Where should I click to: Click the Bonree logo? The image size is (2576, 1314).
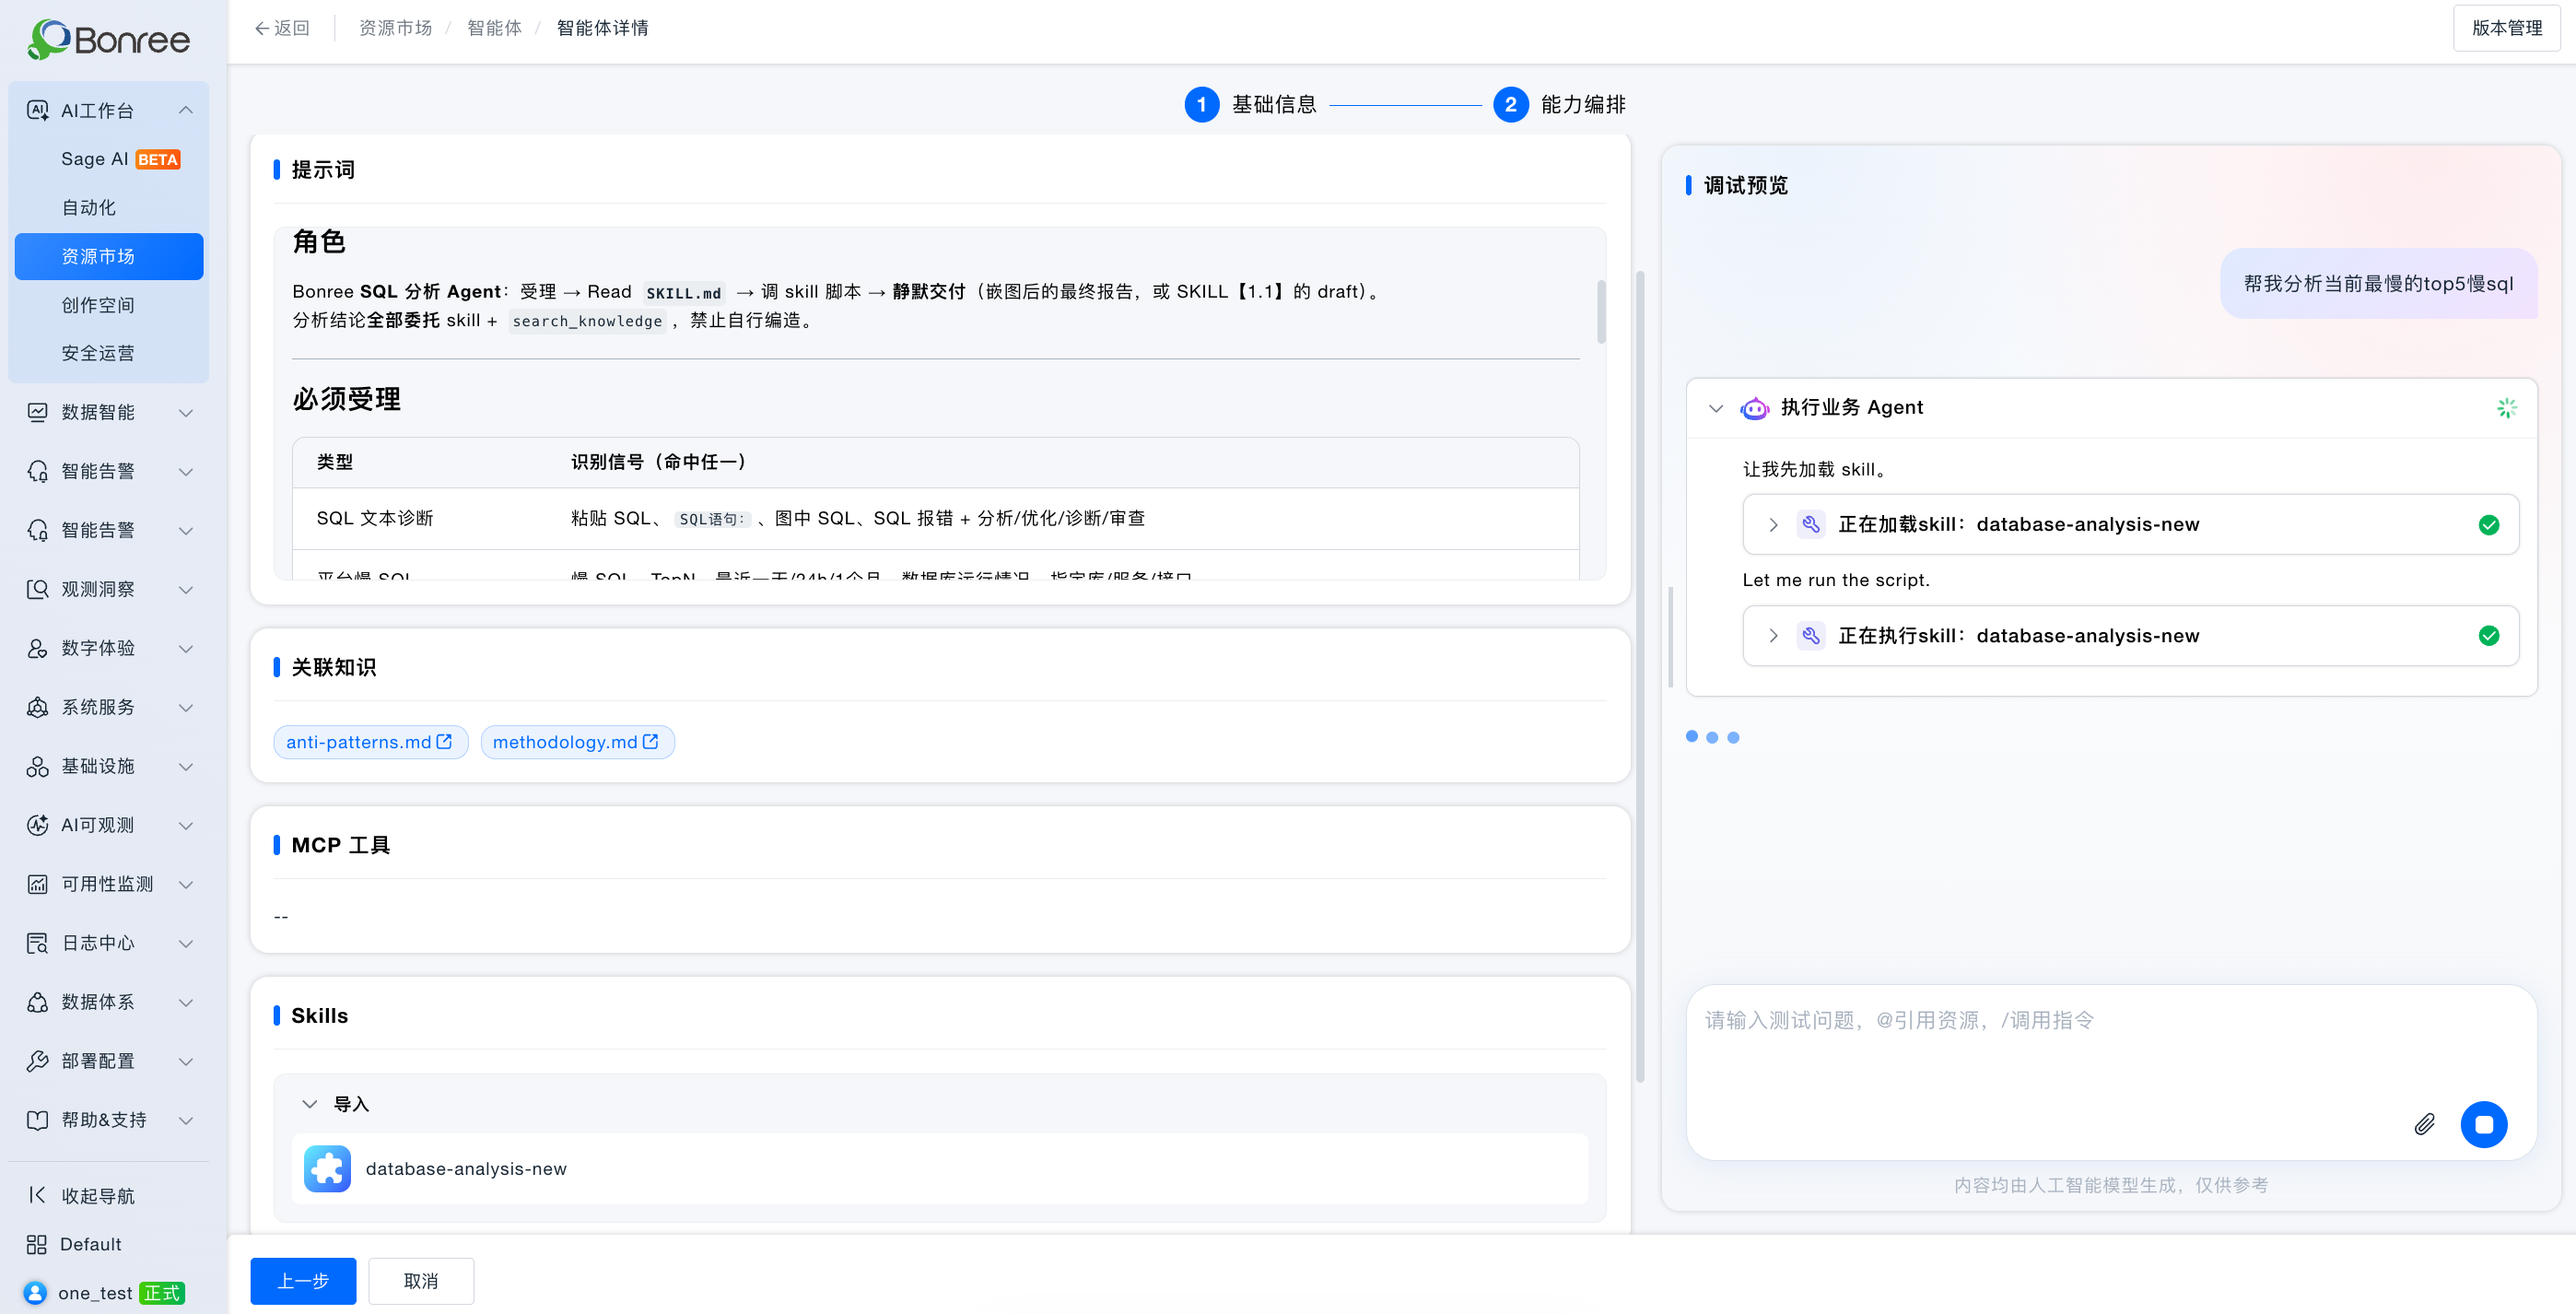[x=109, y=39]
